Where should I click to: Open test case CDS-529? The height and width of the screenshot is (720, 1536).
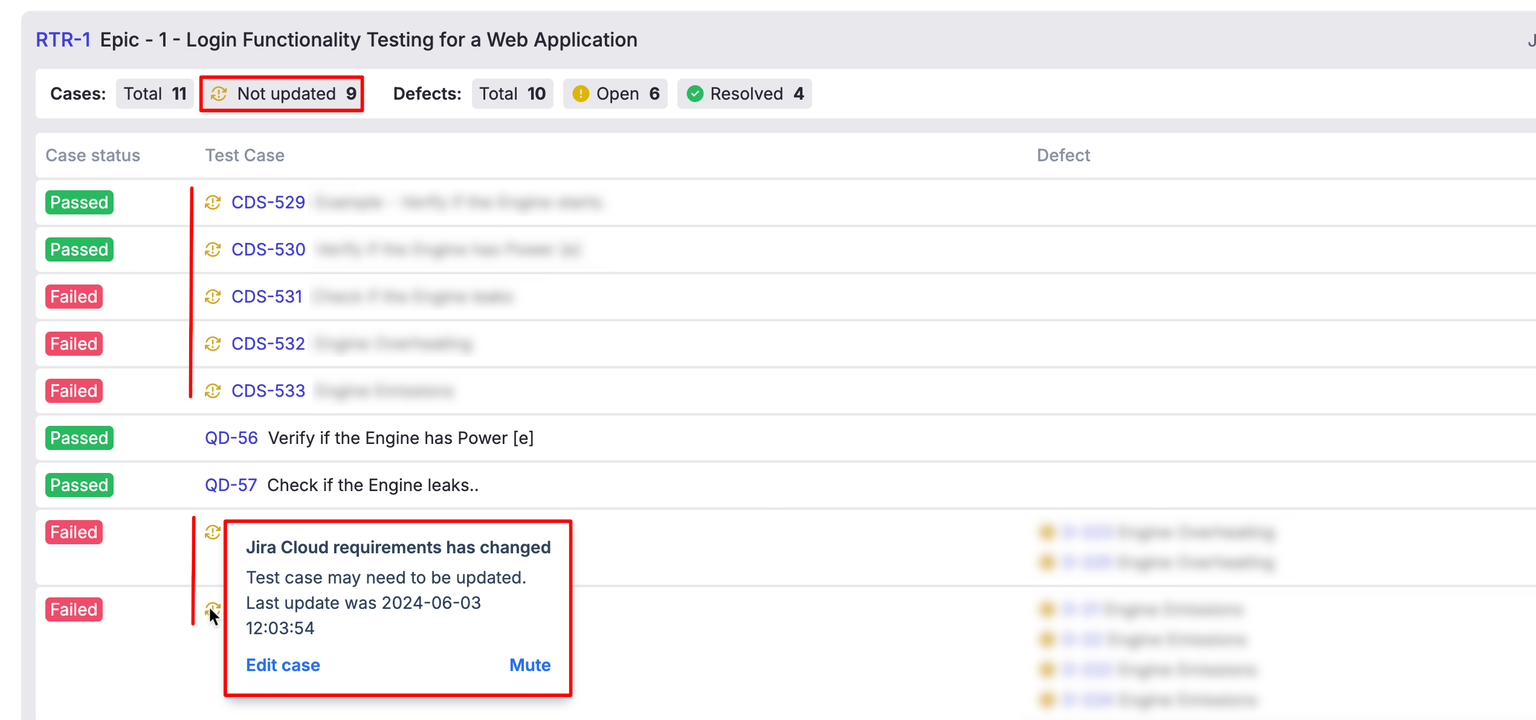(x=268, y=203)
